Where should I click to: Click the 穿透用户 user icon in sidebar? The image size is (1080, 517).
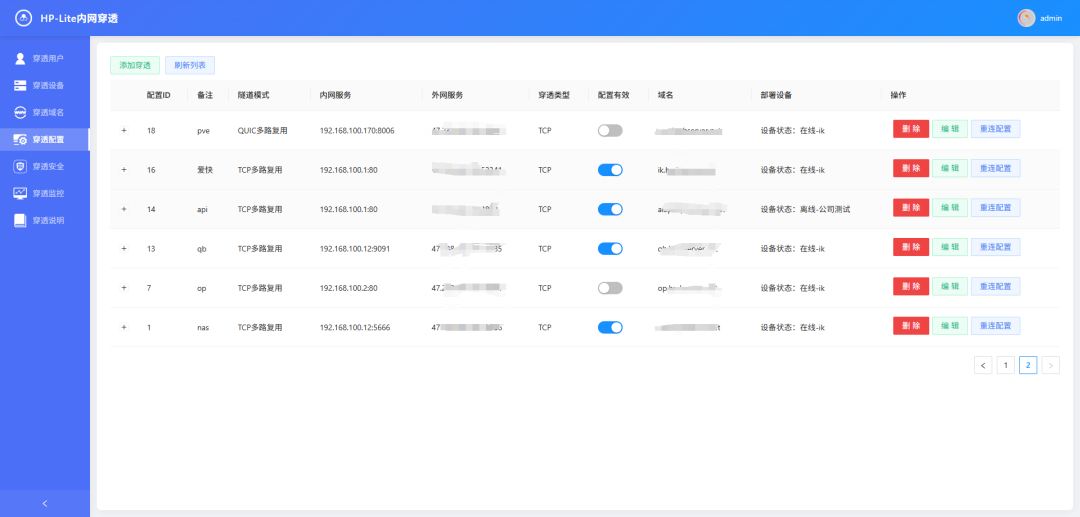(x=20, y=58)
